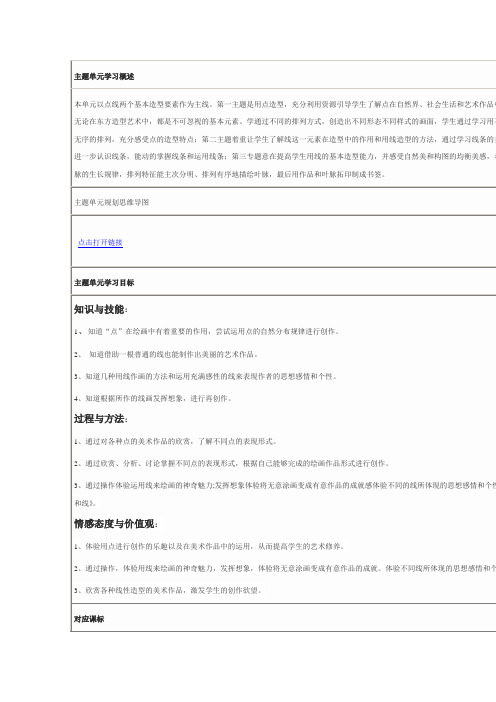Click the line starting 本单元以点线两个基本造型要素

pos(285,104)
